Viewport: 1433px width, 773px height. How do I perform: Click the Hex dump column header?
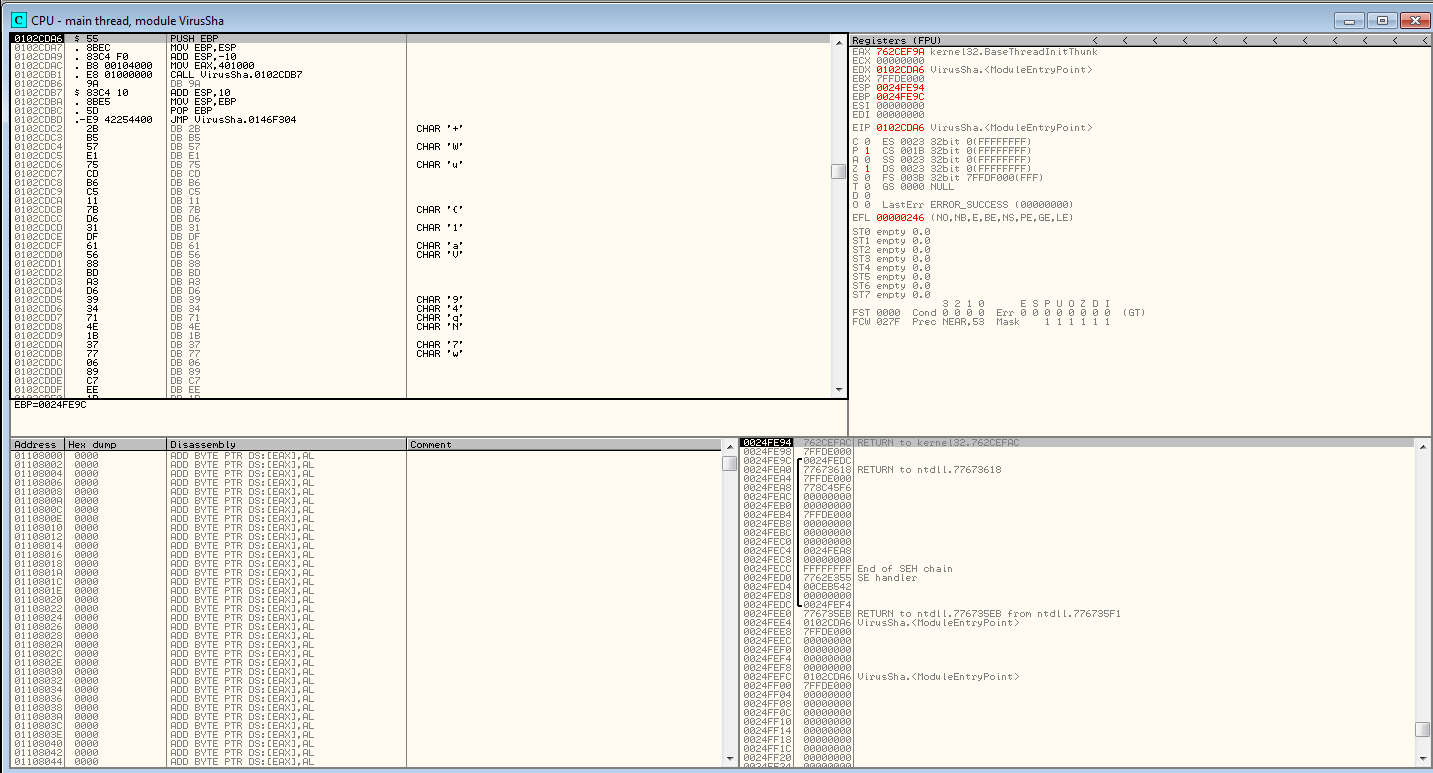(115, 444)
